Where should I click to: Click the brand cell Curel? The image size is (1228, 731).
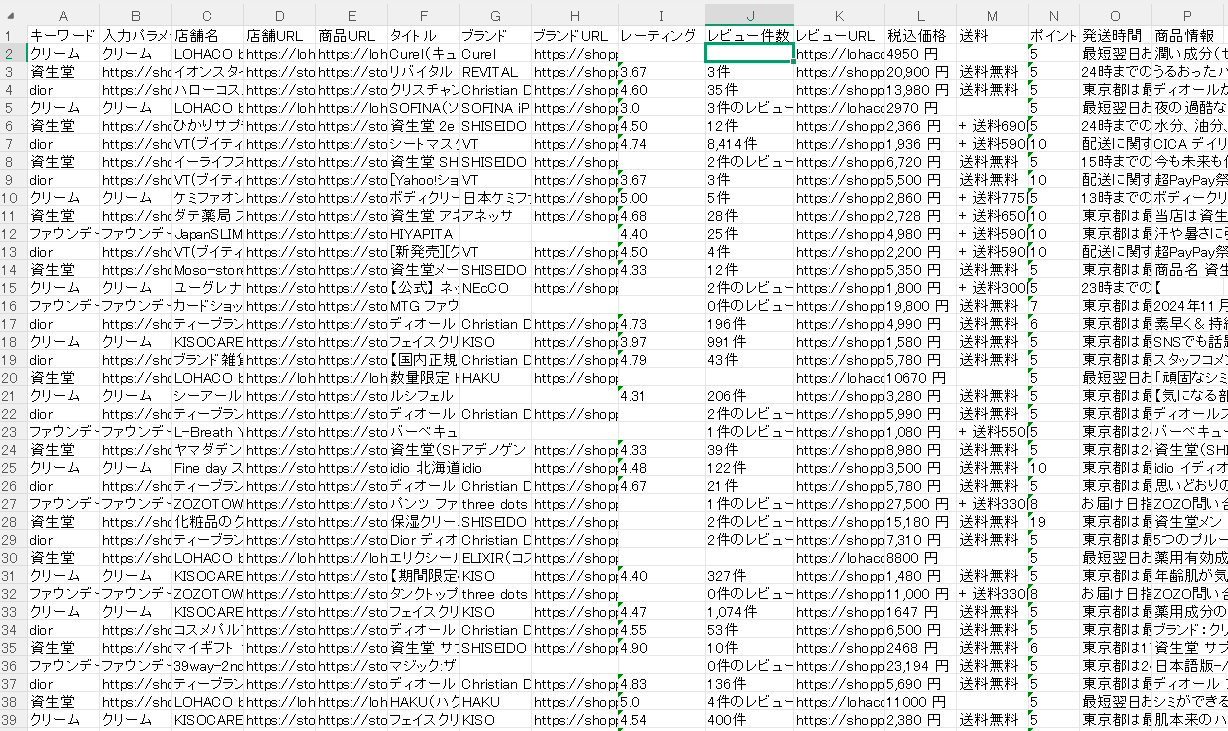495,54
